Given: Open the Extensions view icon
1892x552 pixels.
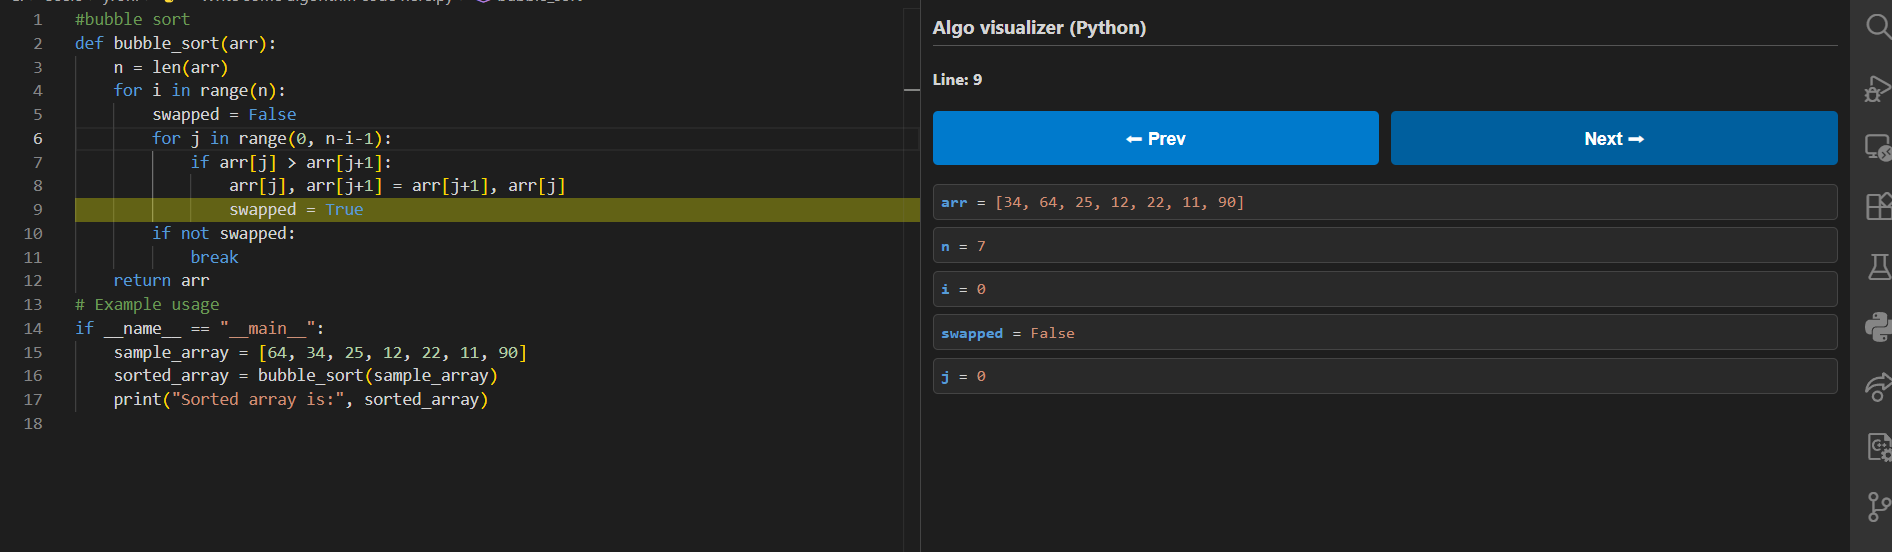Looking at the screenshot, I should coord(1878,206).
